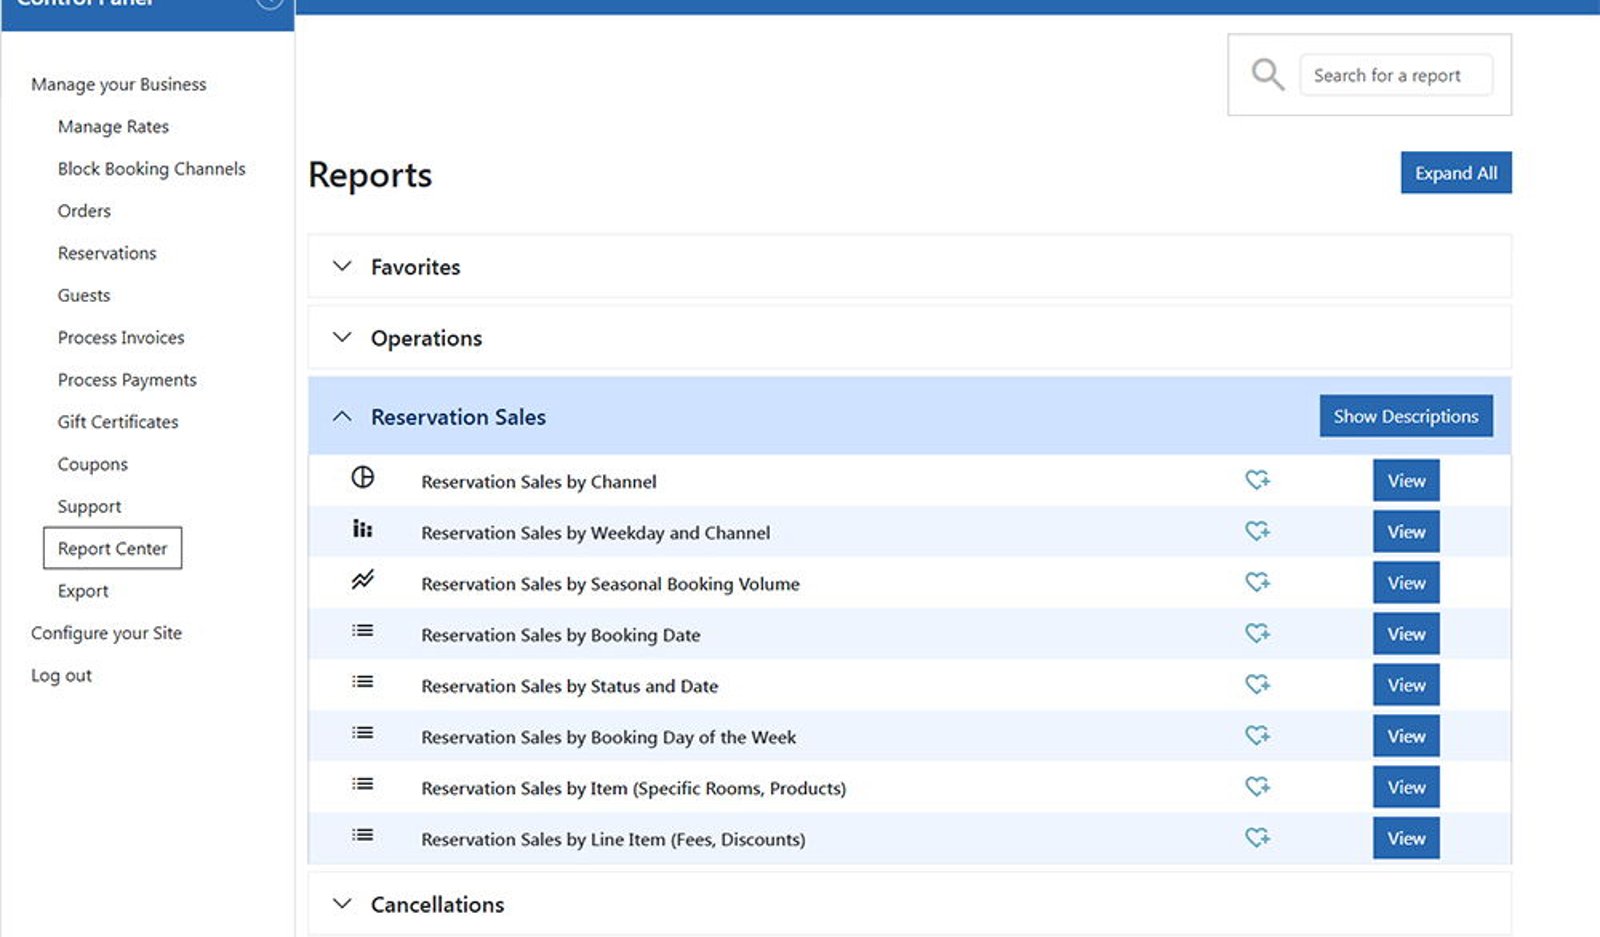The height and width of the screenshot is (937, 1600).
Task: Add Sales by Item report to favorites
Action: (1257, 787)
